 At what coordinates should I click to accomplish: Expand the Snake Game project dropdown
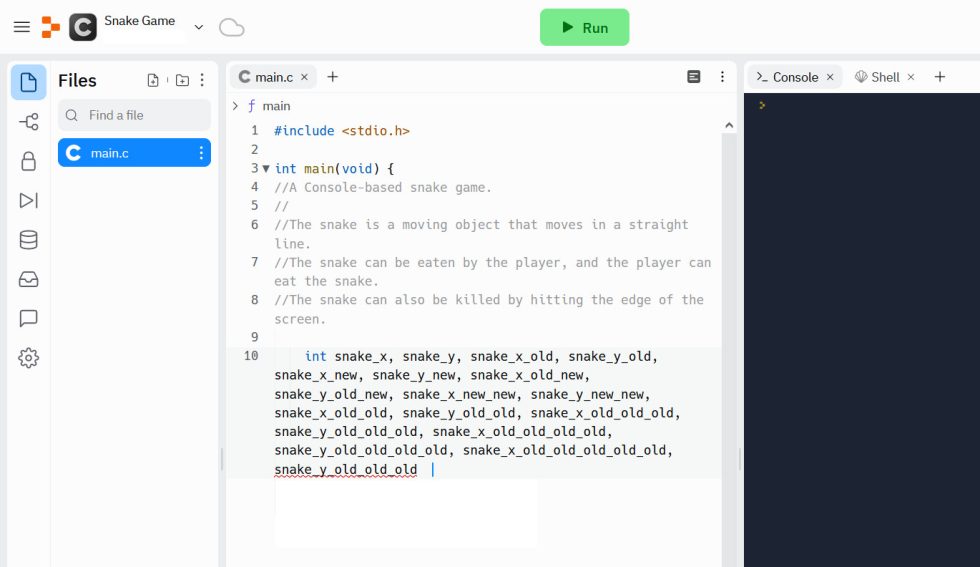pos(199,27)
